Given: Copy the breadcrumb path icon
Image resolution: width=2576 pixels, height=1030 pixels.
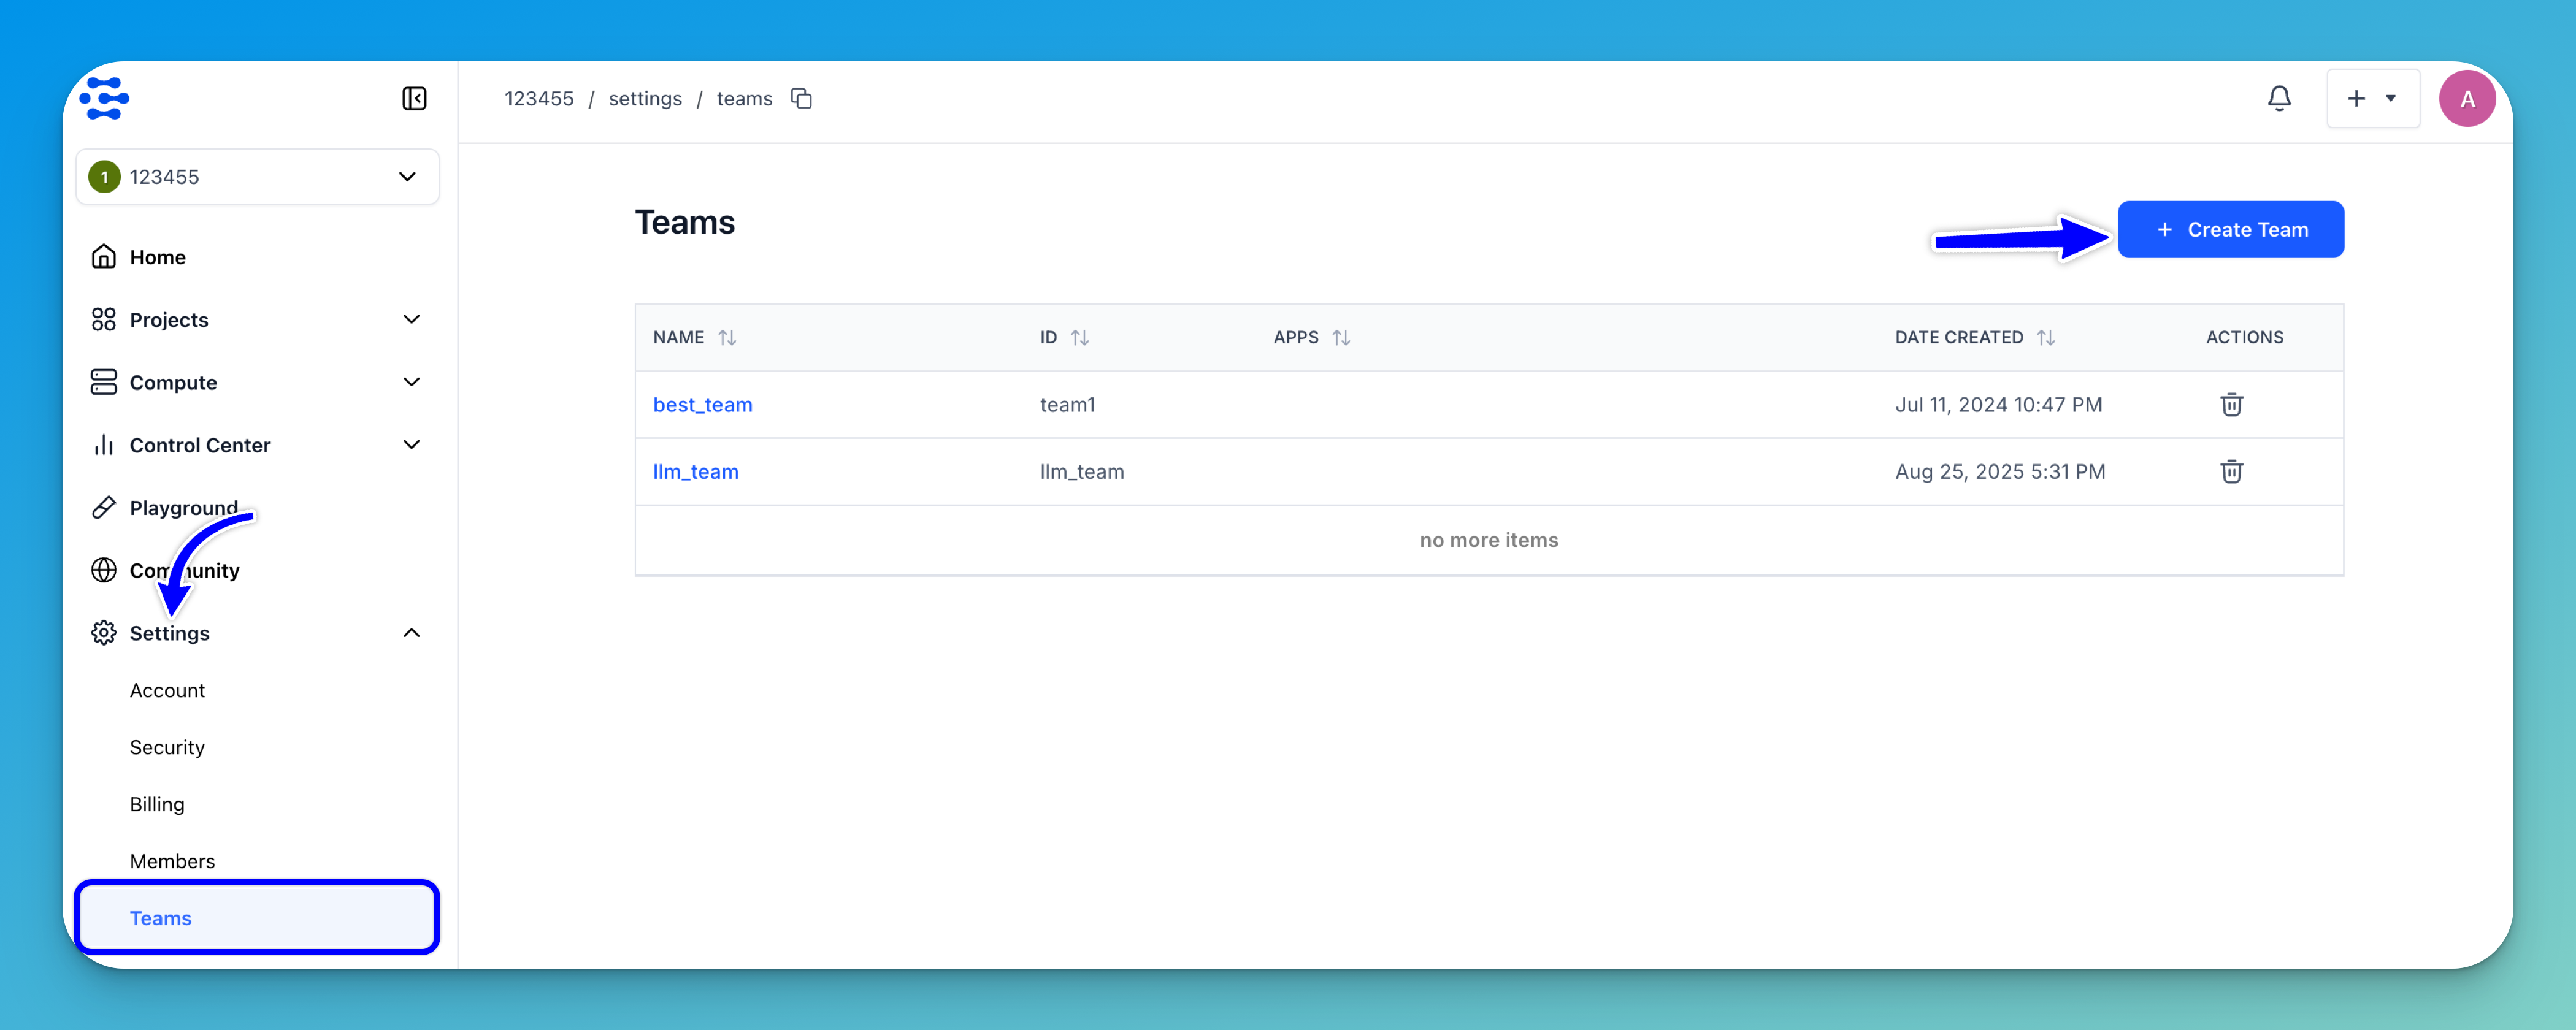Looking at the screenshot, I should (801, 98).
